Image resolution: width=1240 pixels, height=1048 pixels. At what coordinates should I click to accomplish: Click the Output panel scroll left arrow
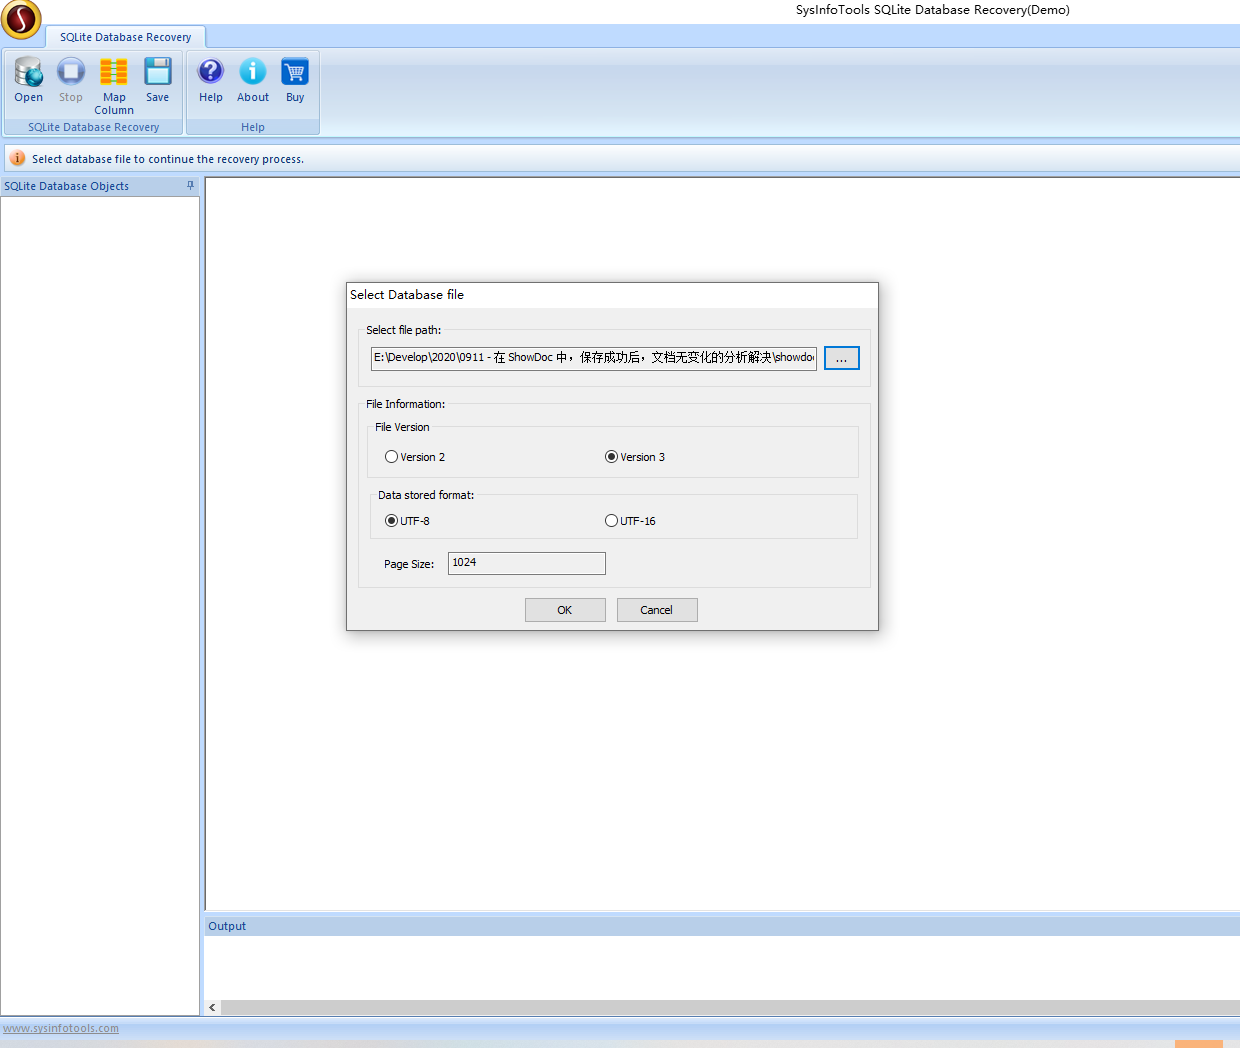pyautogui.click(x=212, y=1007)
